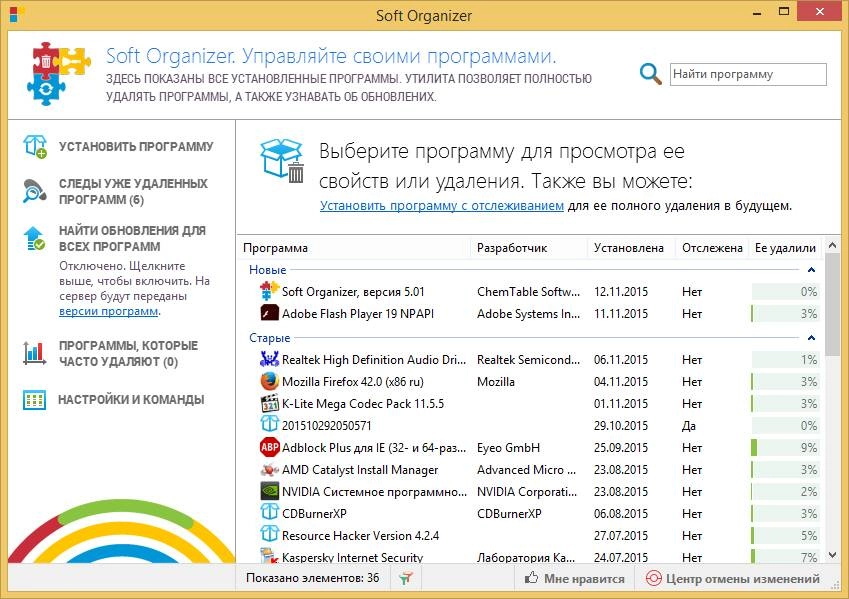Click developer Eyeo GmbH cell

tap(508, 448)
